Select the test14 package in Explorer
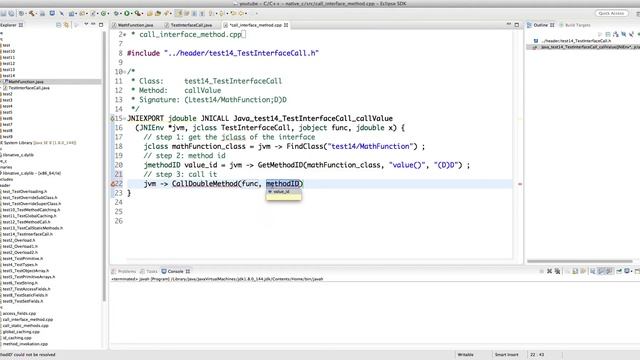The image size is (640, 360). [9, 76]
